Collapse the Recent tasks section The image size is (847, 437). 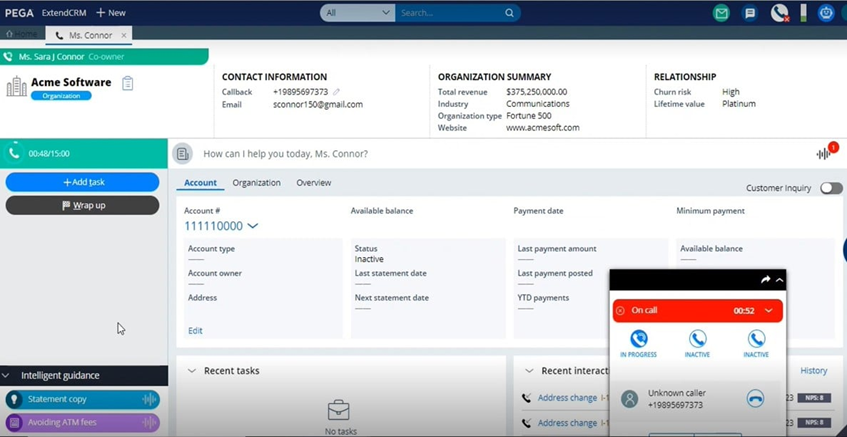coord(191,371)
